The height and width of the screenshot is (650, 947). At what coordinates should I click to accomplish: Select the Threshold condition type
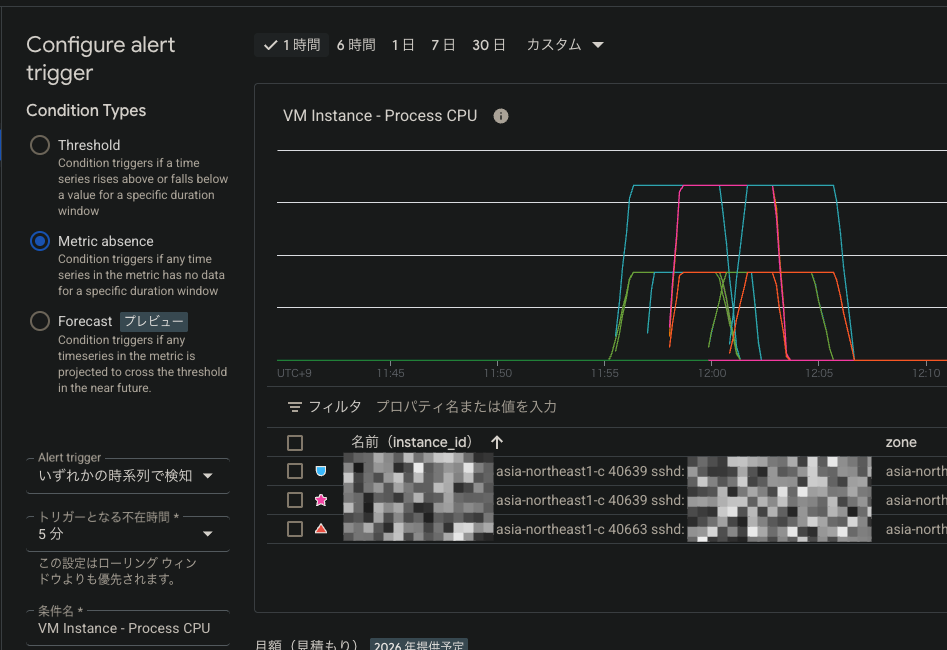(40, 145)
